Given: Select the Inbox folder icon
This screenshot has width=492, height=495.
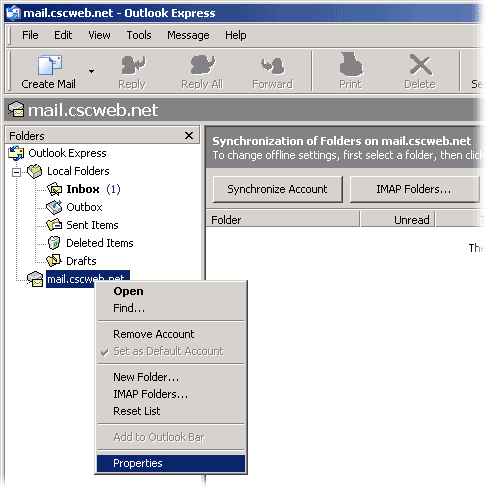Looking at the screenshot, I should pos(54,189).
